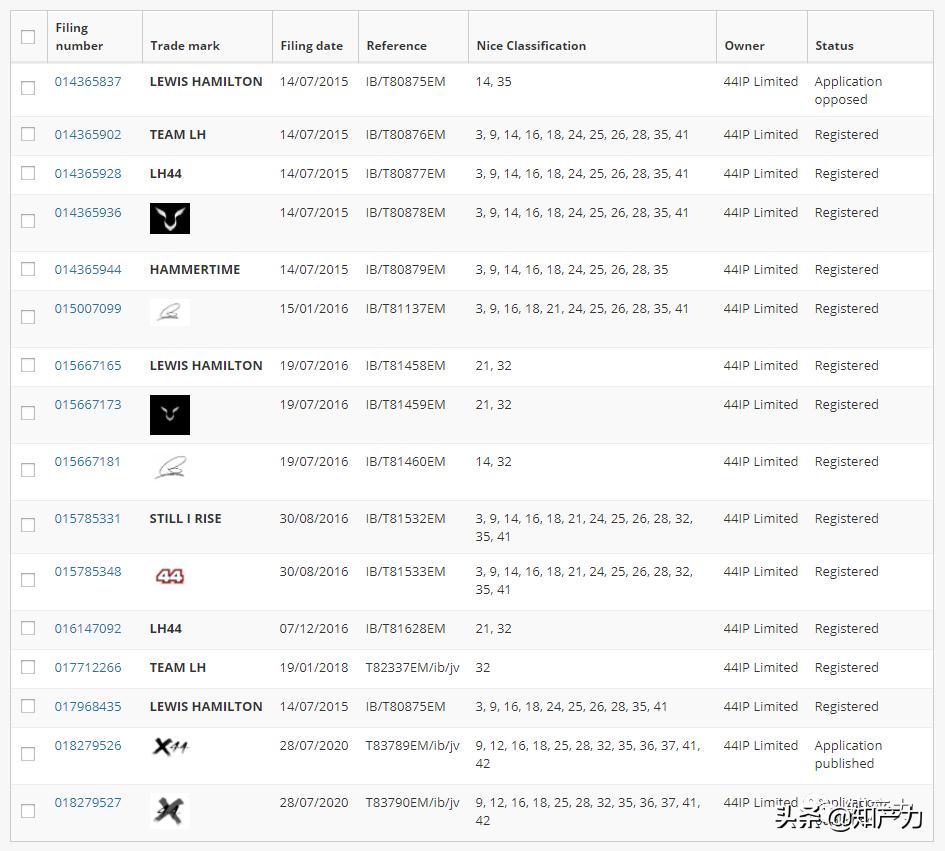Viewport: 945px width, 851px height.
Task: Click signature thumbnail for filing 015667181
Action: pos(170,468)
